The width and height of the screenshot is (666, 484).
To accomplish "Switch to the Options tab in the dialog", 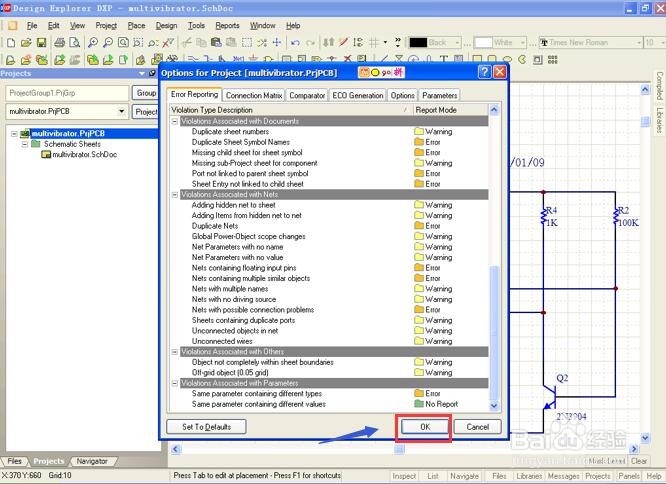I will [403, 96].
